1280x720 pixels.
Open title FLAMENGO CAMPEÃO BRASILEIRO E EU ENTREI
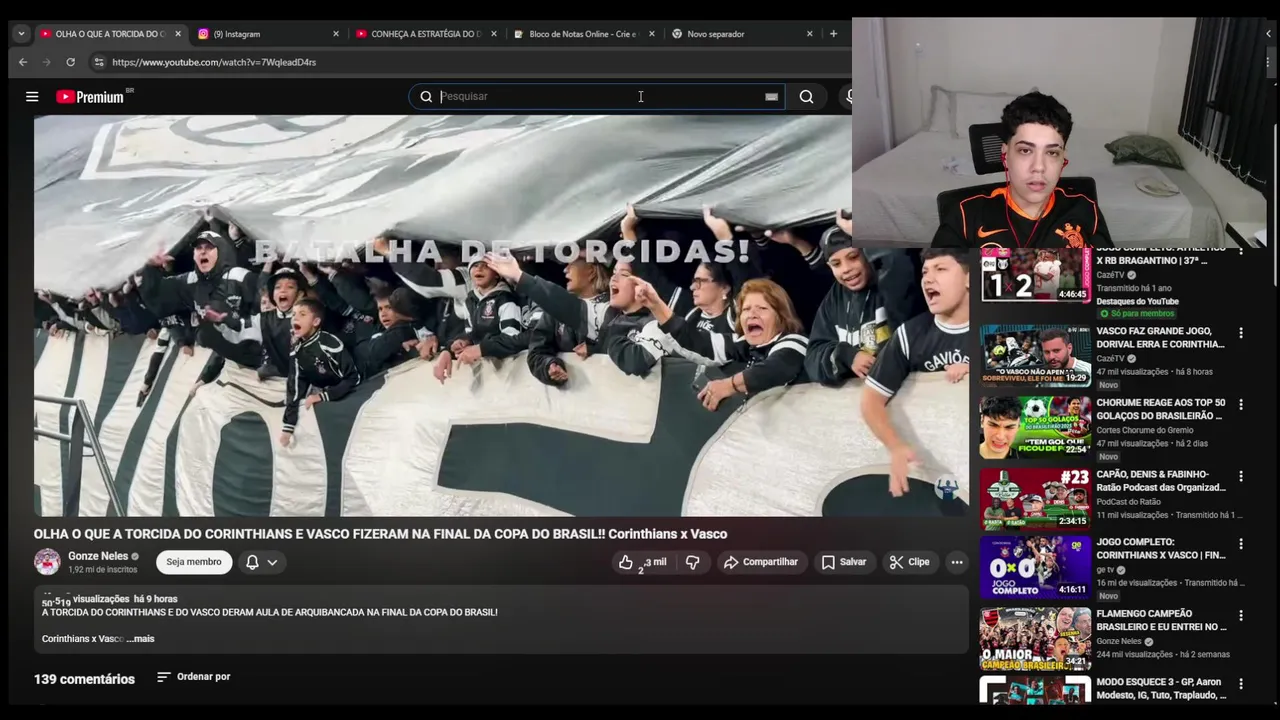pos(1161,620)
